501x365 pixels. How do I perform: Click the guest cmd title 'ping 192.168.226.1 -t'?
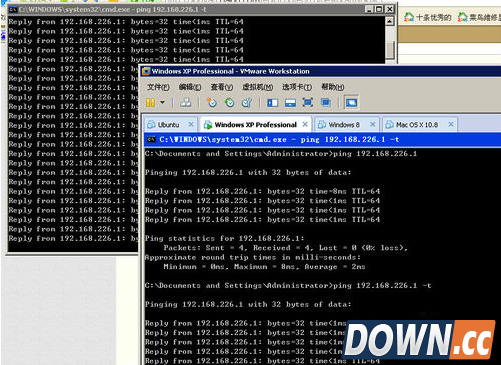tap(350, 140)
